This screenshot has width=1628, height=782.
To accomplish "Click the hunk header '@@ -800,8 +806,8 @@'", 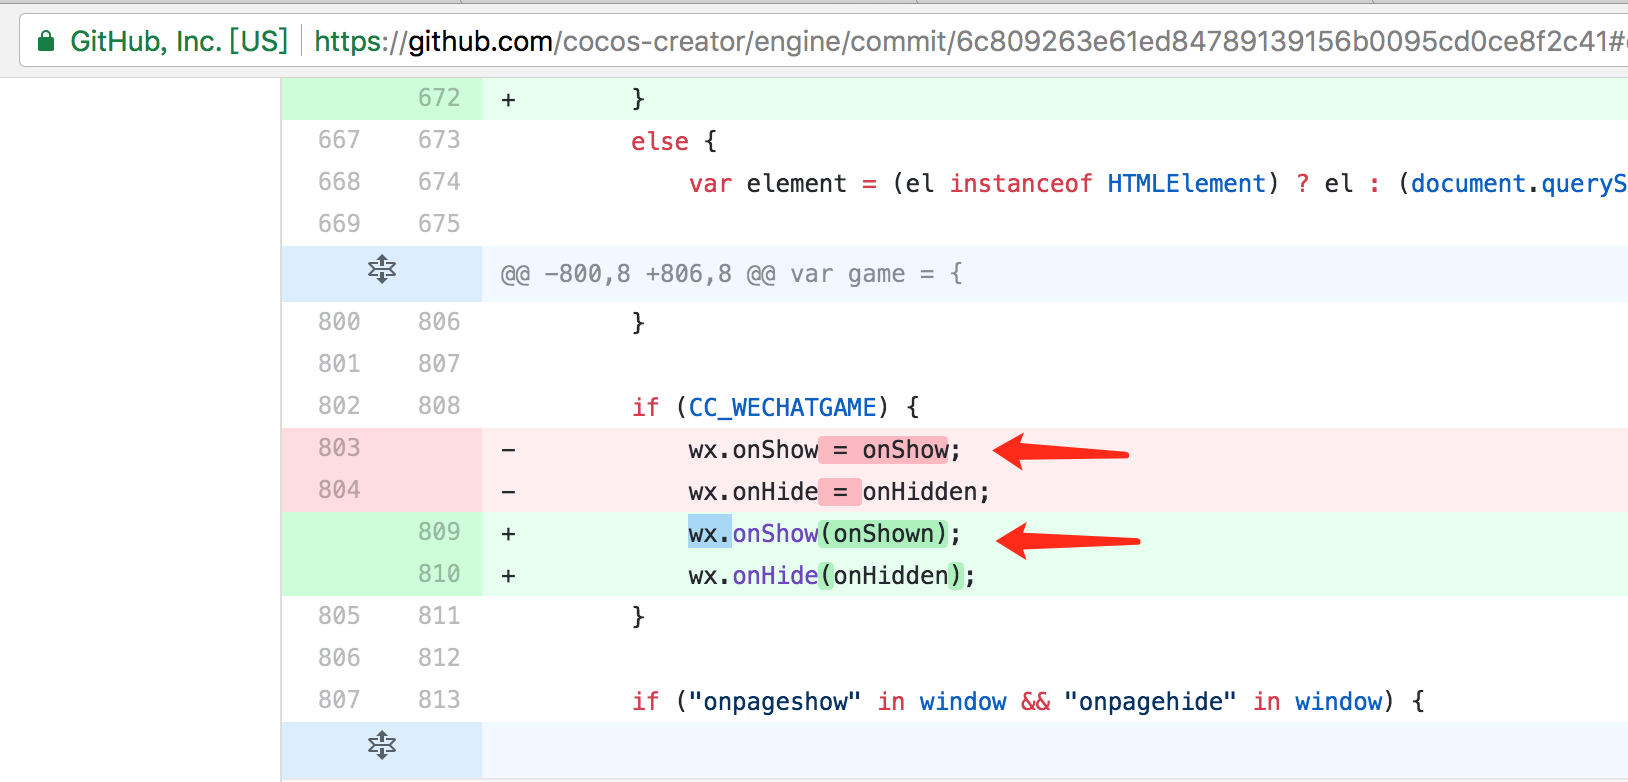I will [x=638, y=274].
